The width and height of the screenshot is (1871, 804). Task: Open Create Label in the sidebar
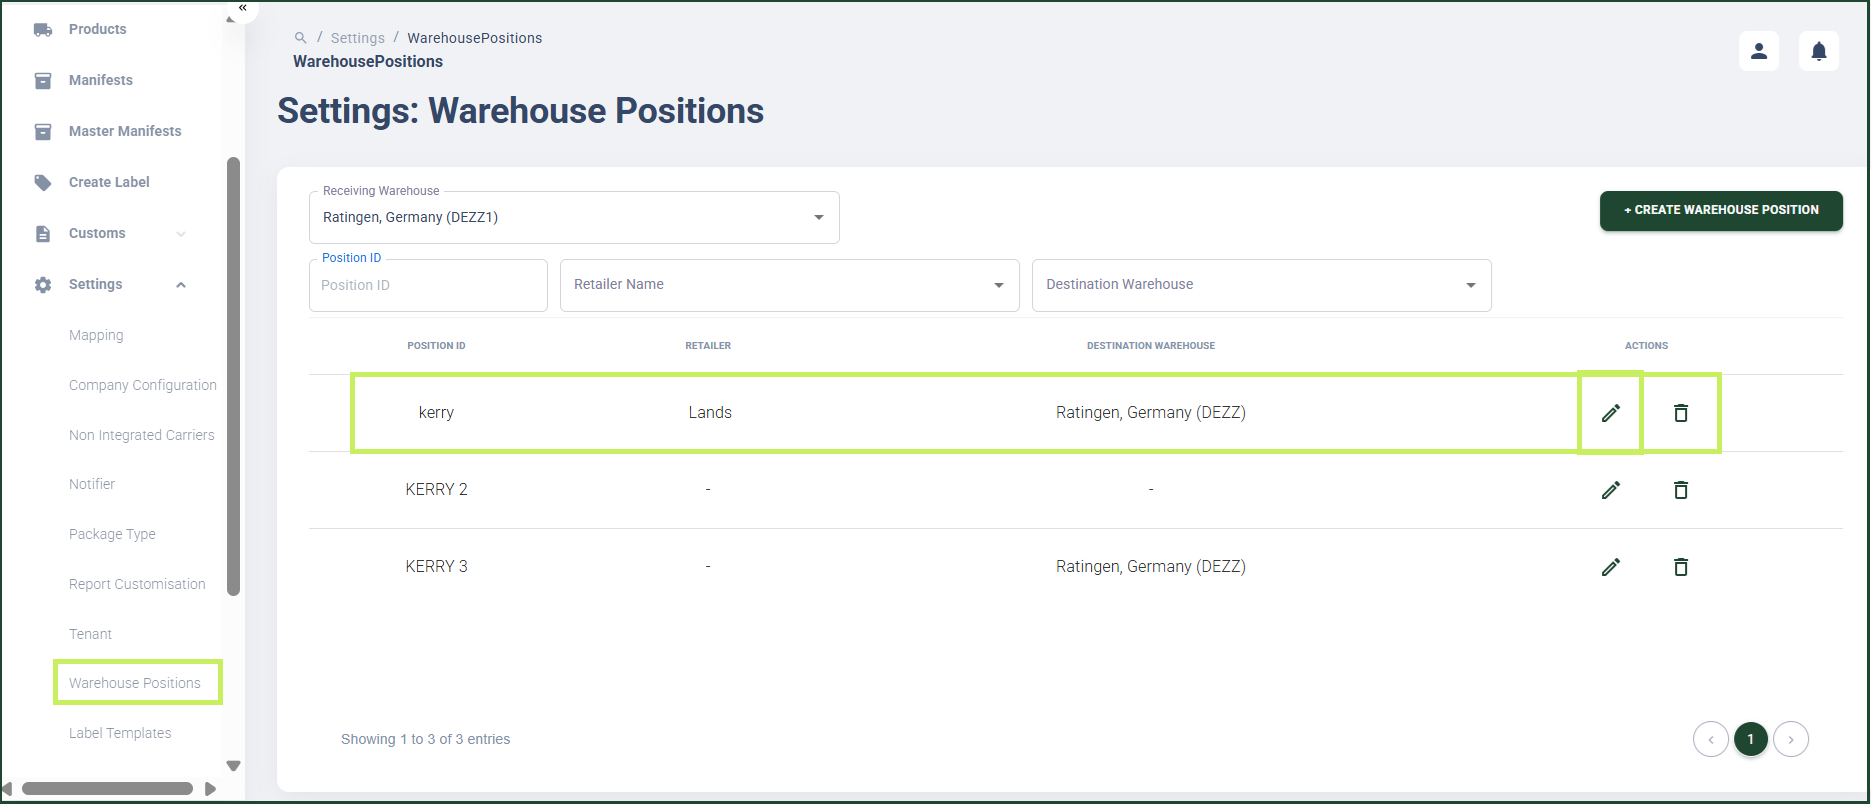(x=109, y=182)
